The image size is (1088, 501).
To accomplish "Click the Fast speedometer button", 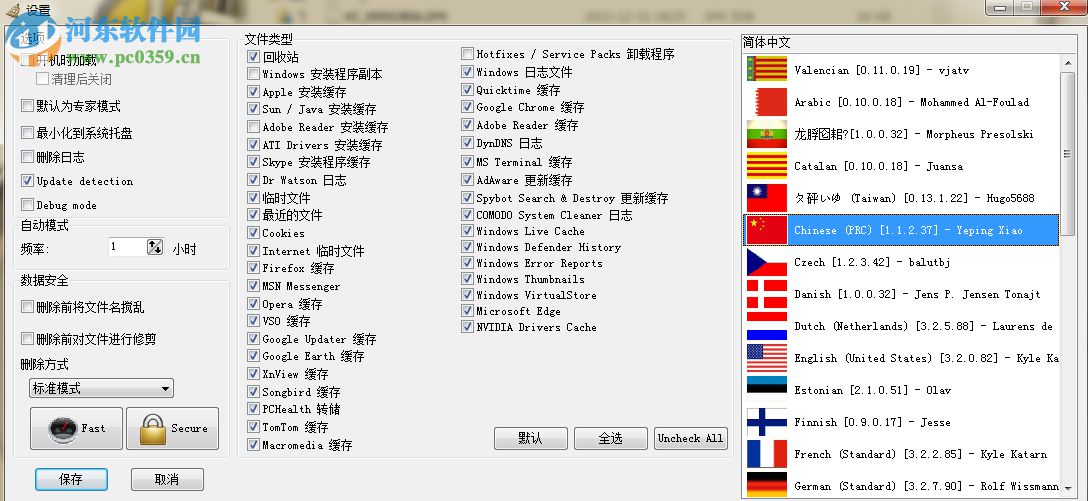I will 76,429.
